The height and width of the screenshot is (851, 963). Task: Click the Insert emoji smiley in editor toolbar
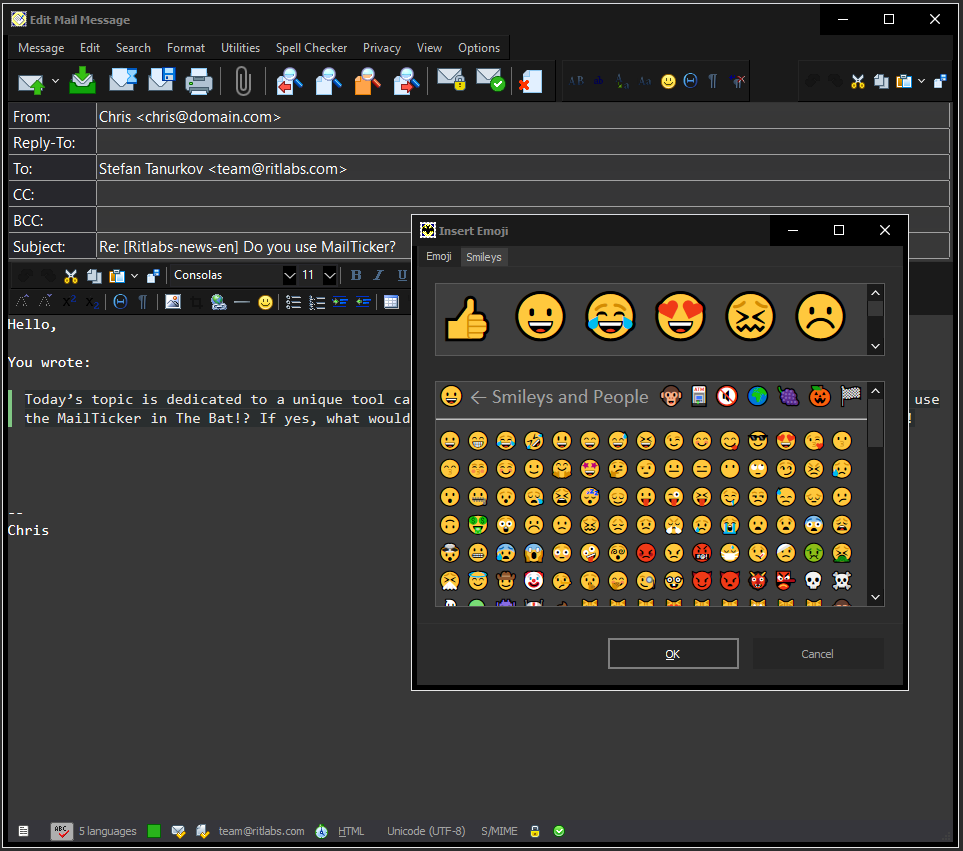265,302
